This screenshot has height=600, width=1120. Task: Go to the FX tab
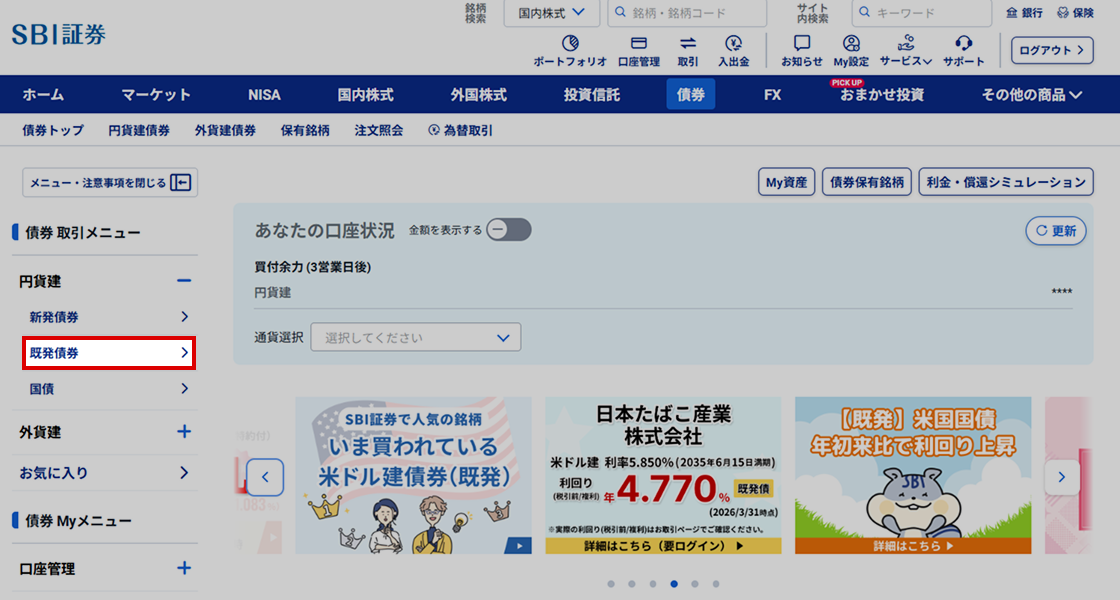click(x=772, y=94)
